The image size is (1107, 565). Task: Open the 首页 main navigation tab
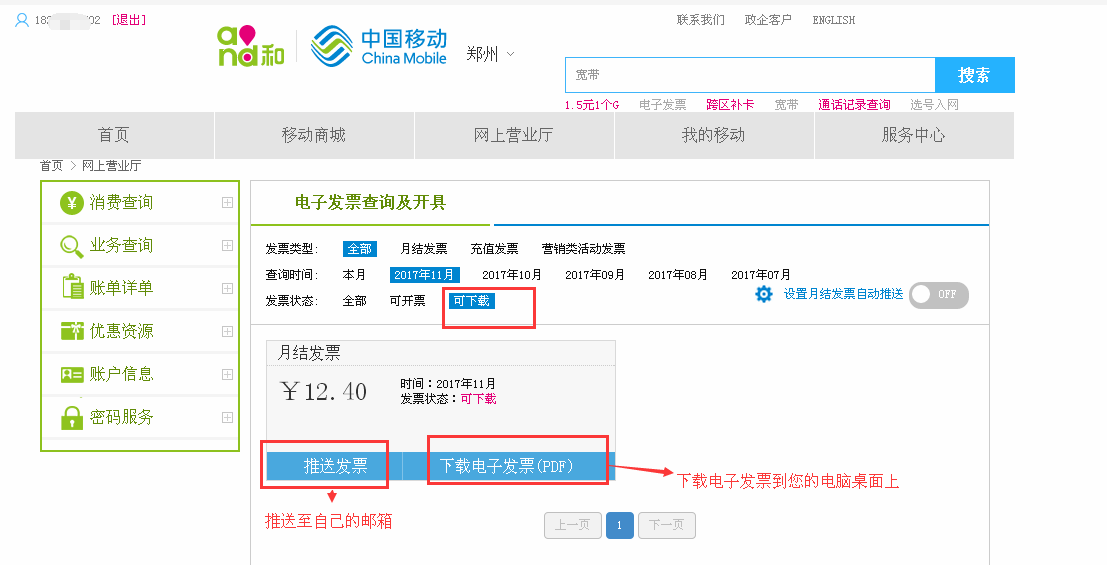pos(114,135)
